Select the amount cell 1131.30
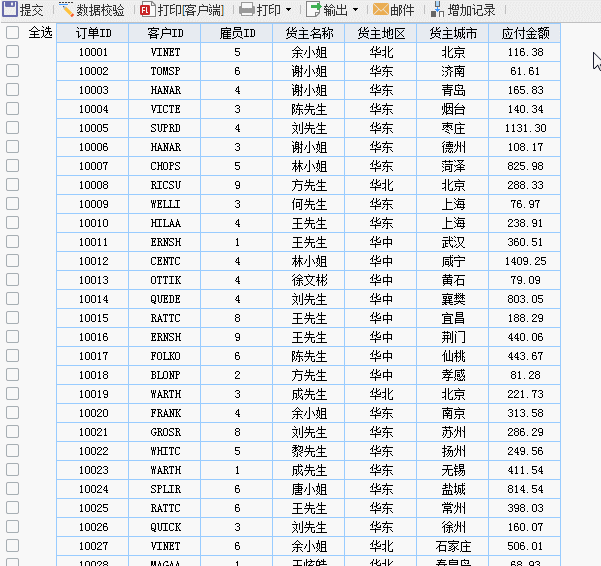Viewport: 601px width, 566px height. (525, 128)
